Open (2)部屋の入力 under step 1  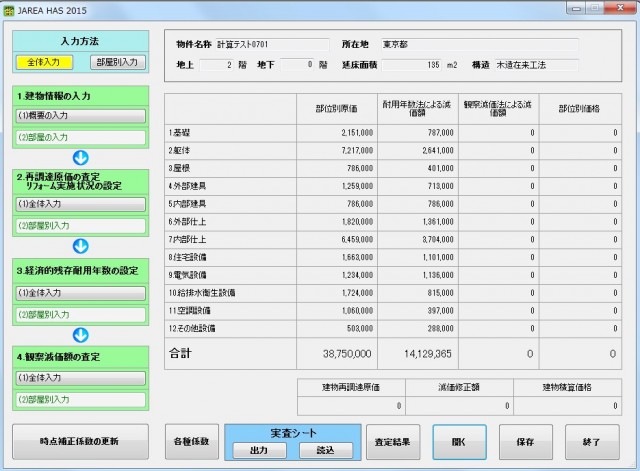[x=80, y=138]
